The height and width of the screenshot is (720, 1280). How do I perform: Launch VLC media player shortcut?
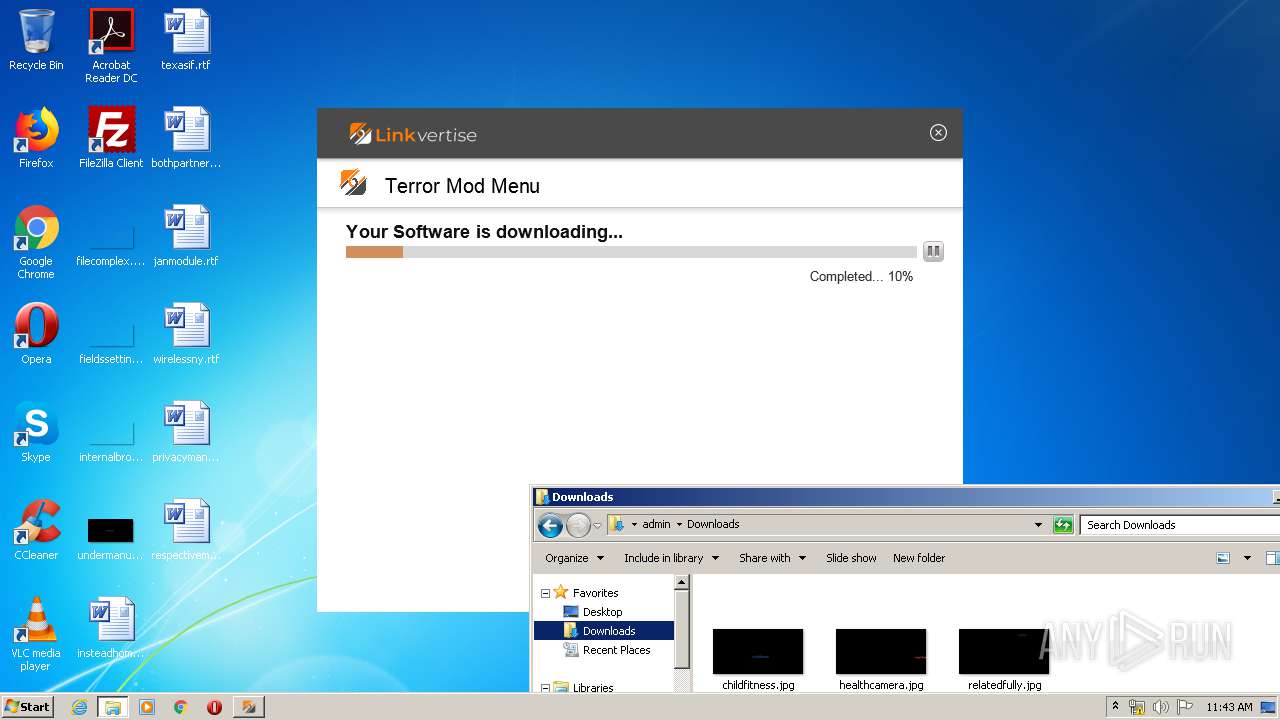(36, 634)
